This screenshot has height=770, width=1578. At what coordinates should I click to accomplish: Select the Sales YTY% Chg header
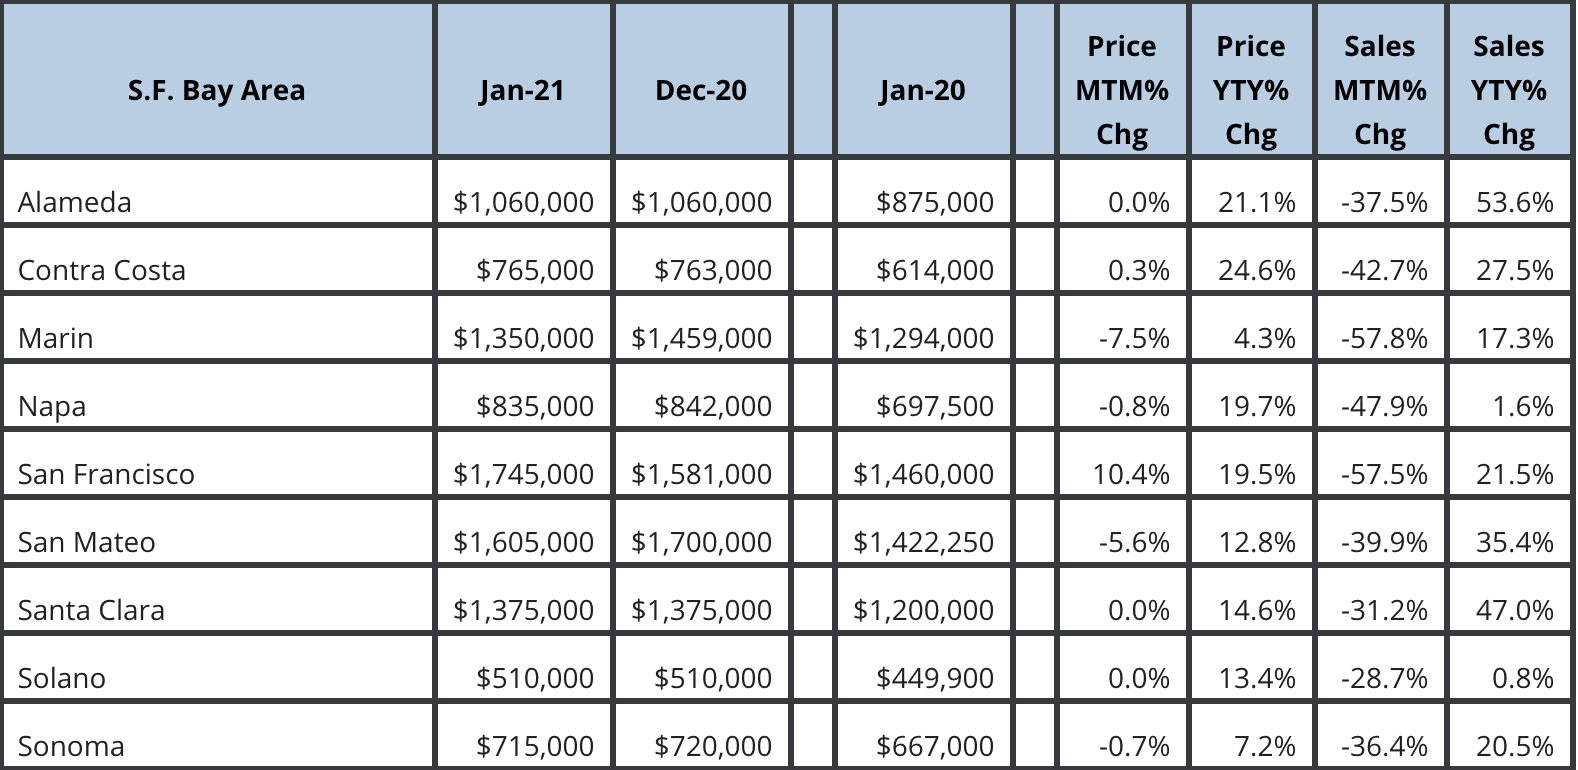click(x=1508, y=90)
